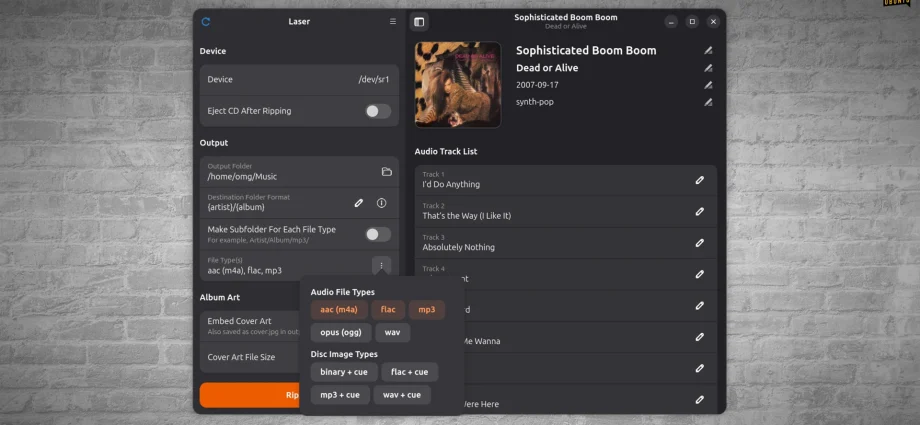
Task: Edit the album title Sophisticated Boom Boom
Action: (708, 50)
